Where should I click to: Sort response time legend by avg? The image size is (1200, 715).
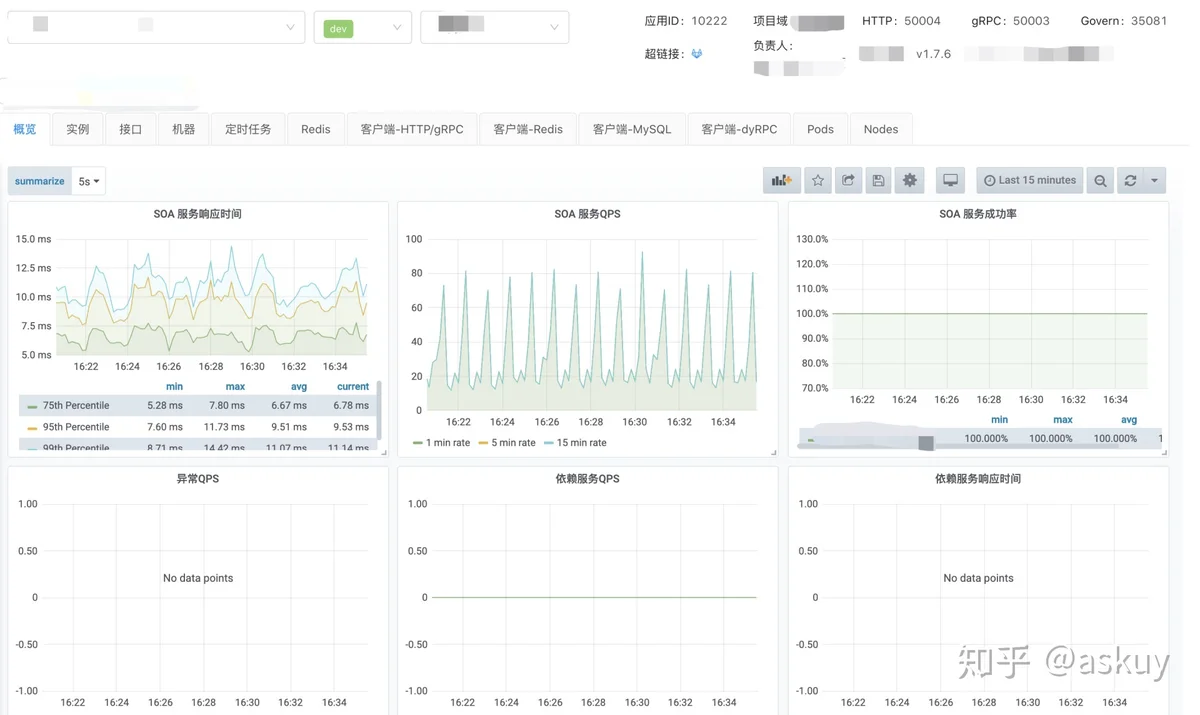(298, 386)
